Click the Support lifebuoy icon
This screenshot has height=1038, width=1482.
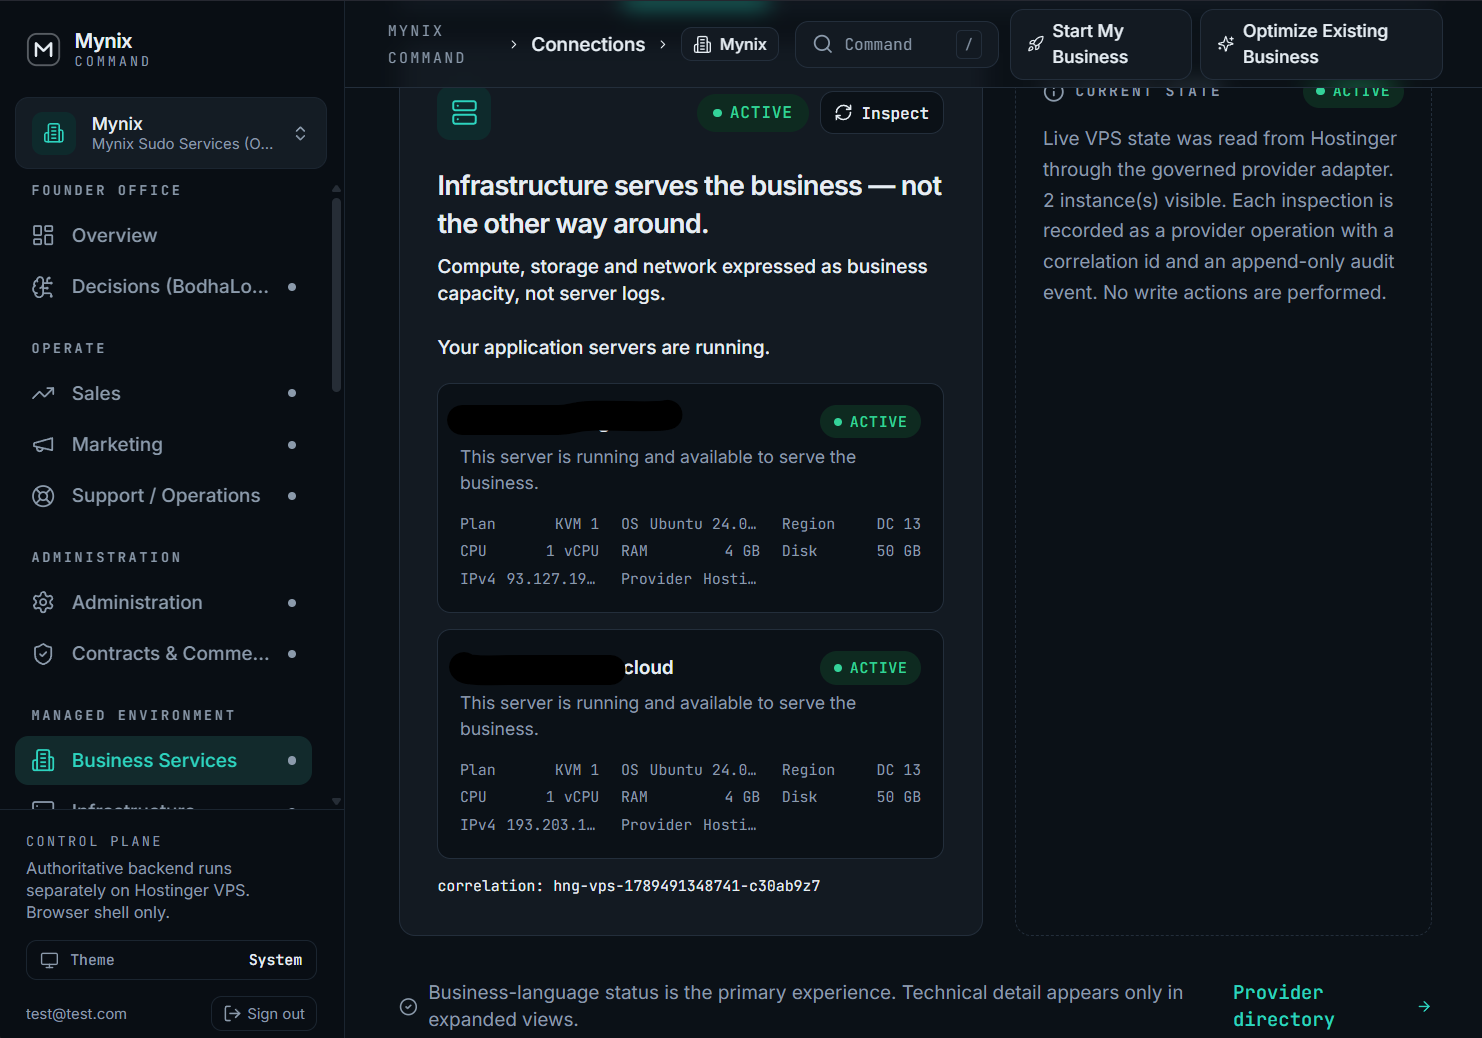pos(43,495)
